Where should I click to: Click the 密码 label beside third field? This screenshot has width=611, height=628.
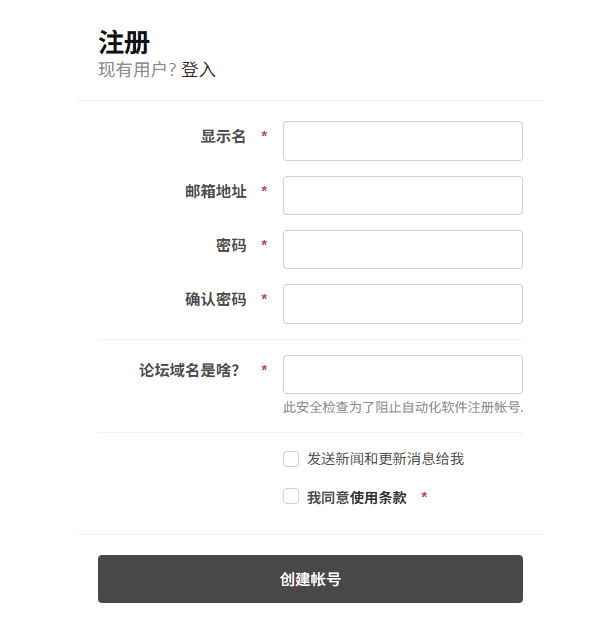231,245
